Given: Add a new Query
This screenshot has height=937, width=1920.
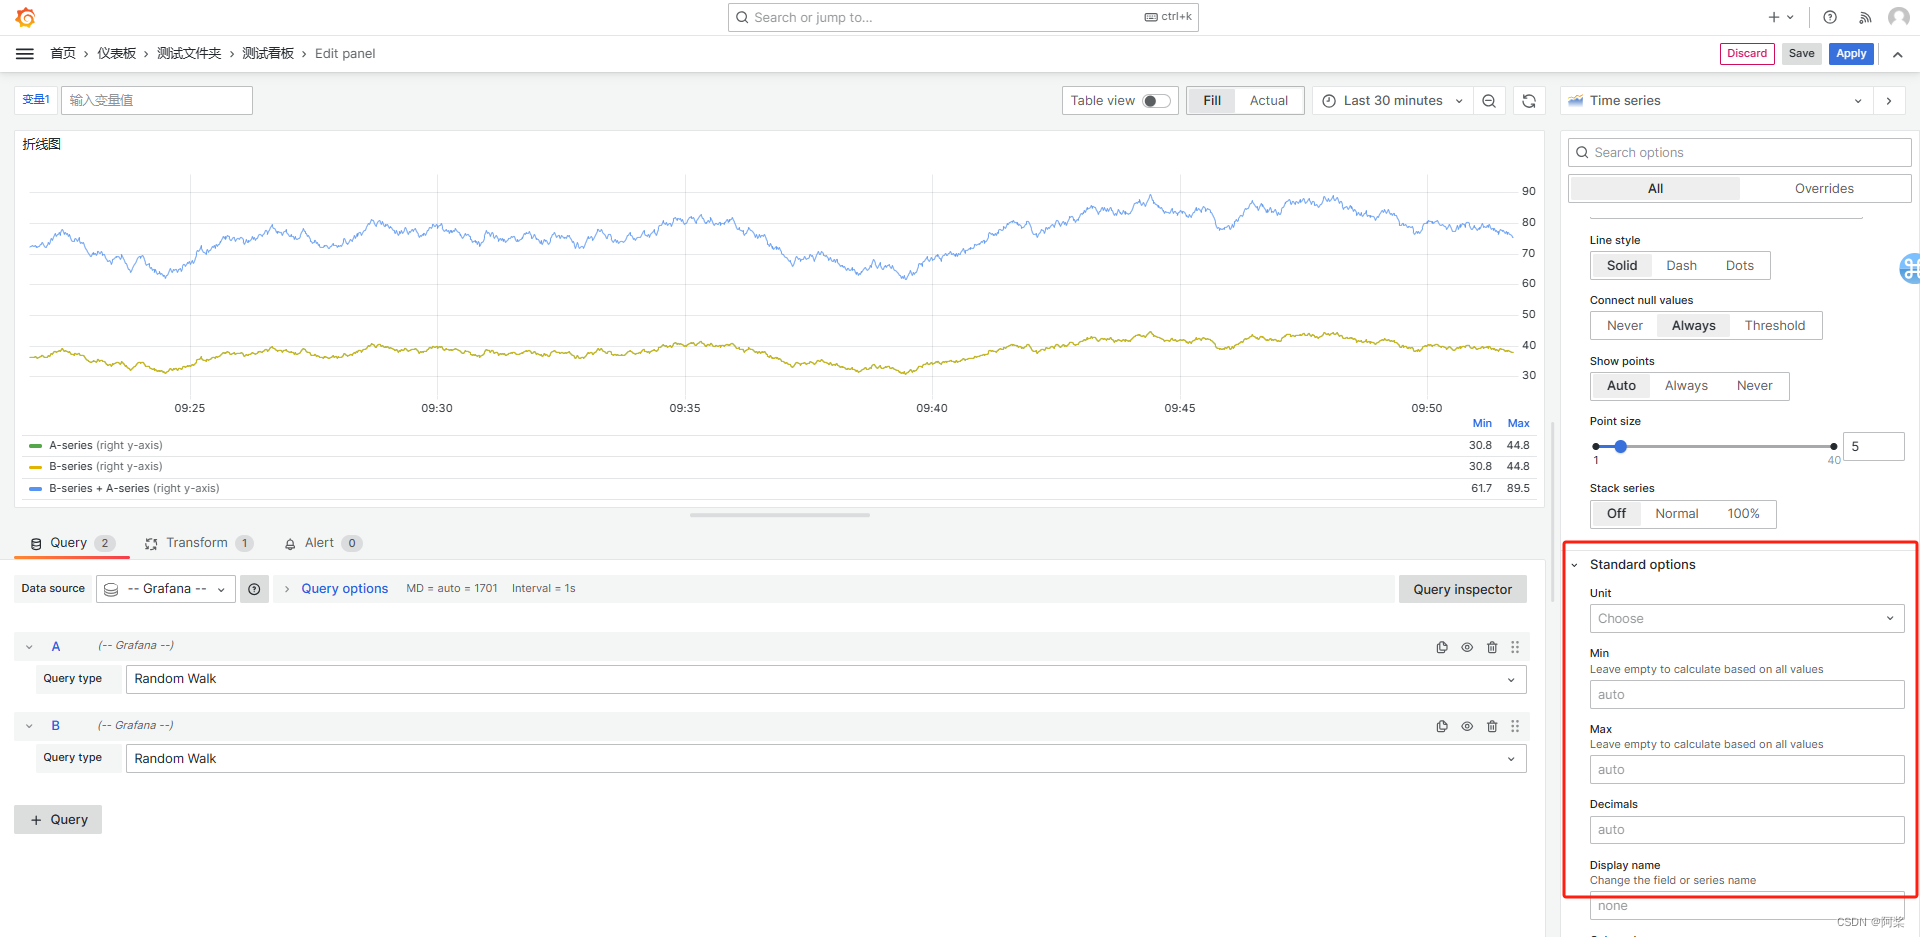Looking at the screenshot, I should pyautogui.click(x=58, y=820).
